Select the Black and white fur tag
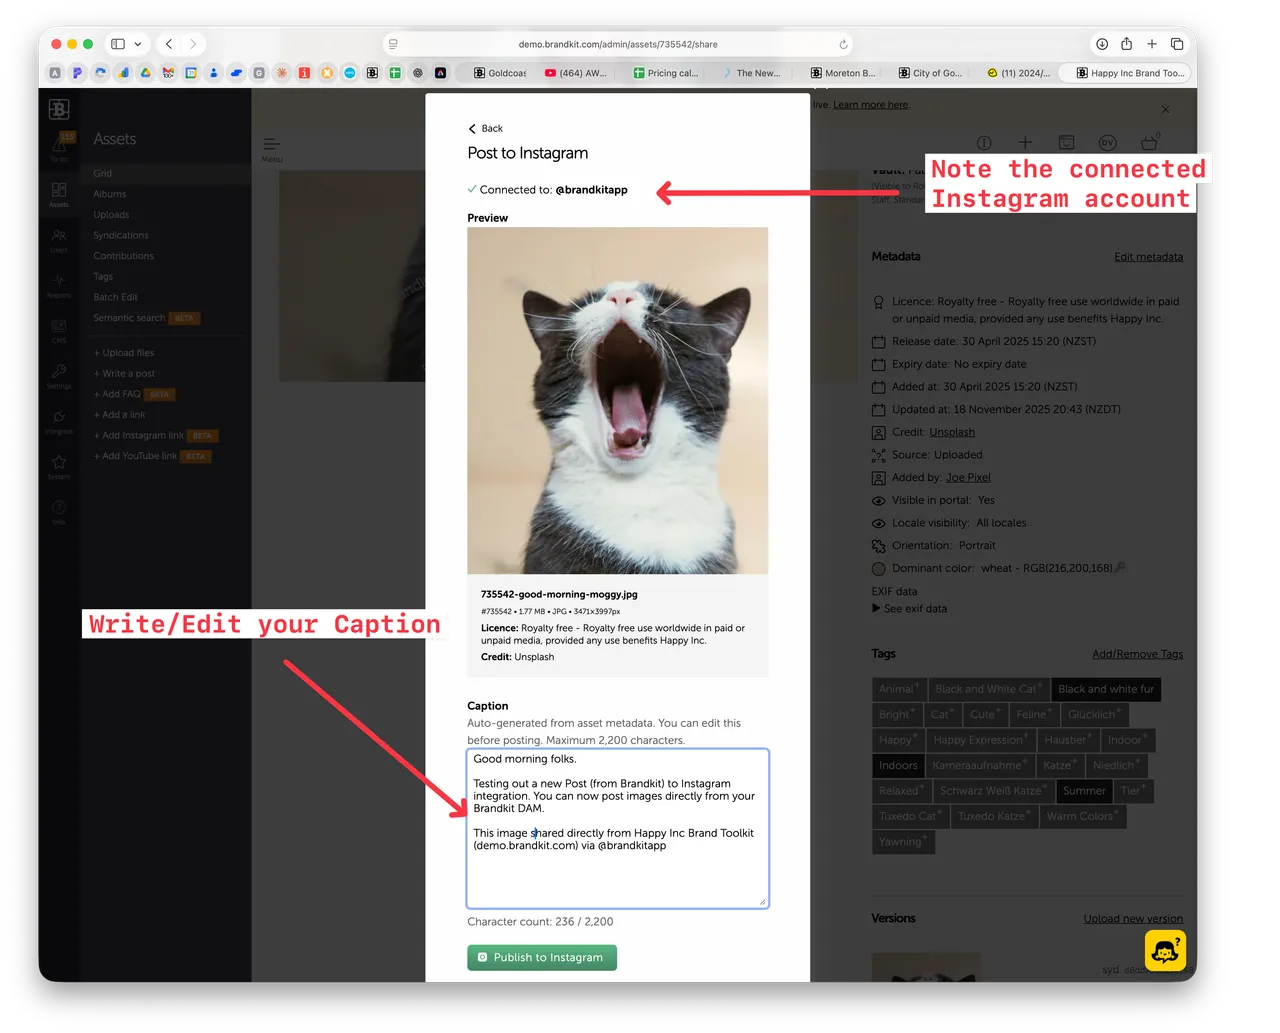The height and width of the screenshot is (1033, 1280). pyautogui.click(x=1106, y=689)
